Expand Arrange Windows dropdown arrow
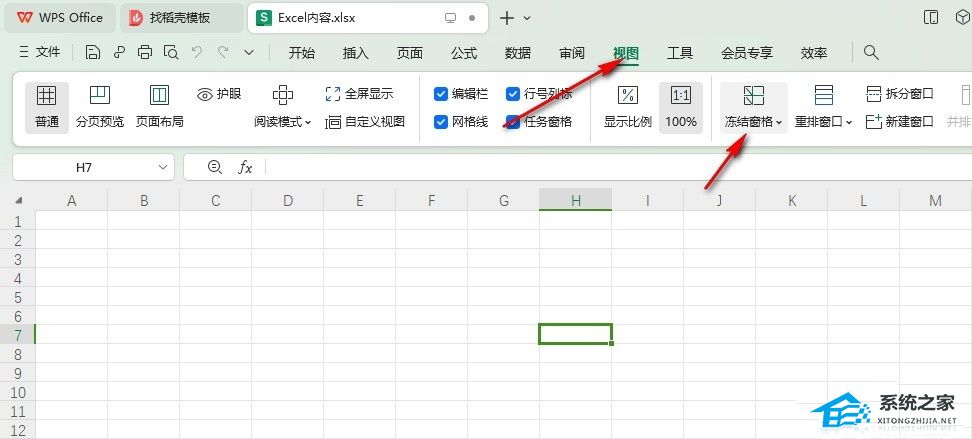Screen dimensions: 972x439 tap(849, 122)
